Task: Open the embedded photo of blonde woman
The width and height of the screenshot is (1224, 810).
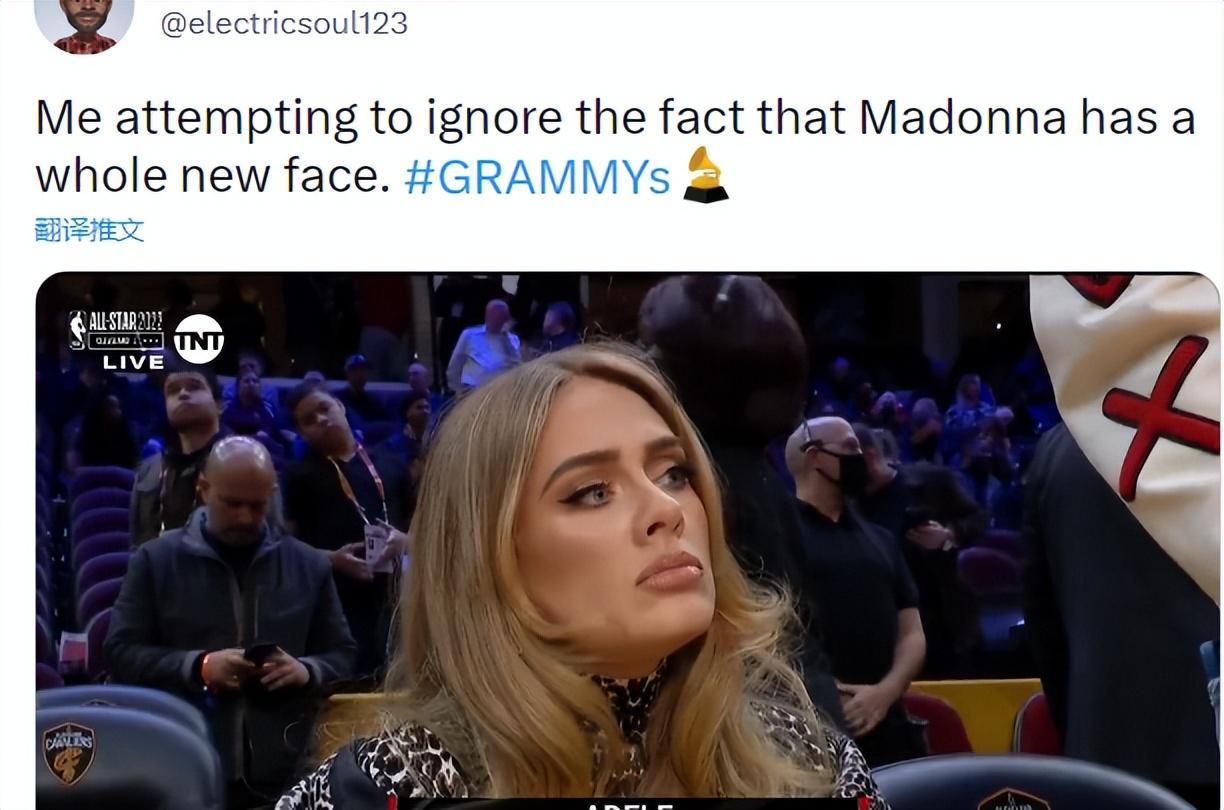Action: coord(627,541)
